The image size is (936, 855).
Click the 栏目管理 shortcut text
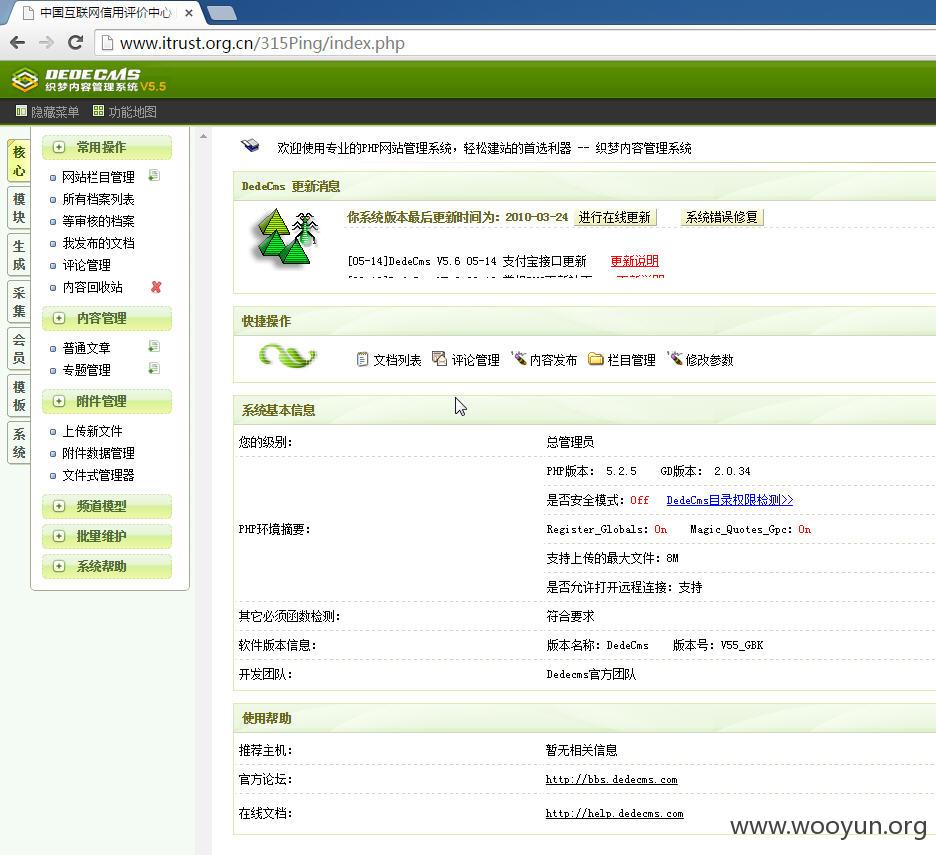click(632, 360)
